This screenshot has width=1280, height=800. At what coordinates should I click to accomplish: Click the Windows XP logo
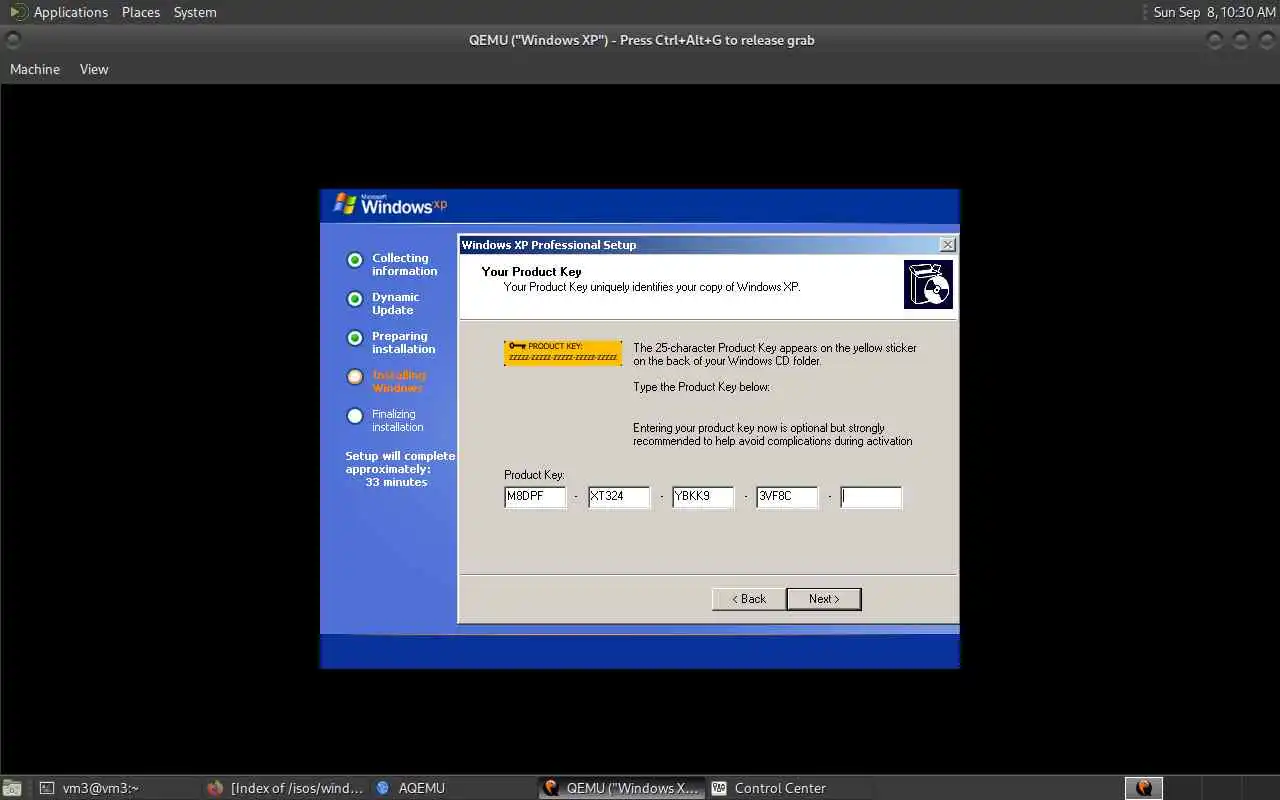pyautogui.click(x=390, y=204)
